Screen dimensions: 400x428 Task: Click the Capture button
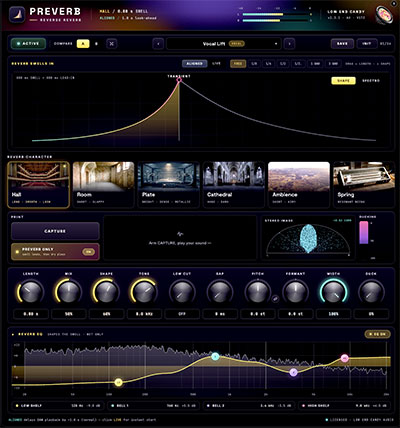[55, 231]
